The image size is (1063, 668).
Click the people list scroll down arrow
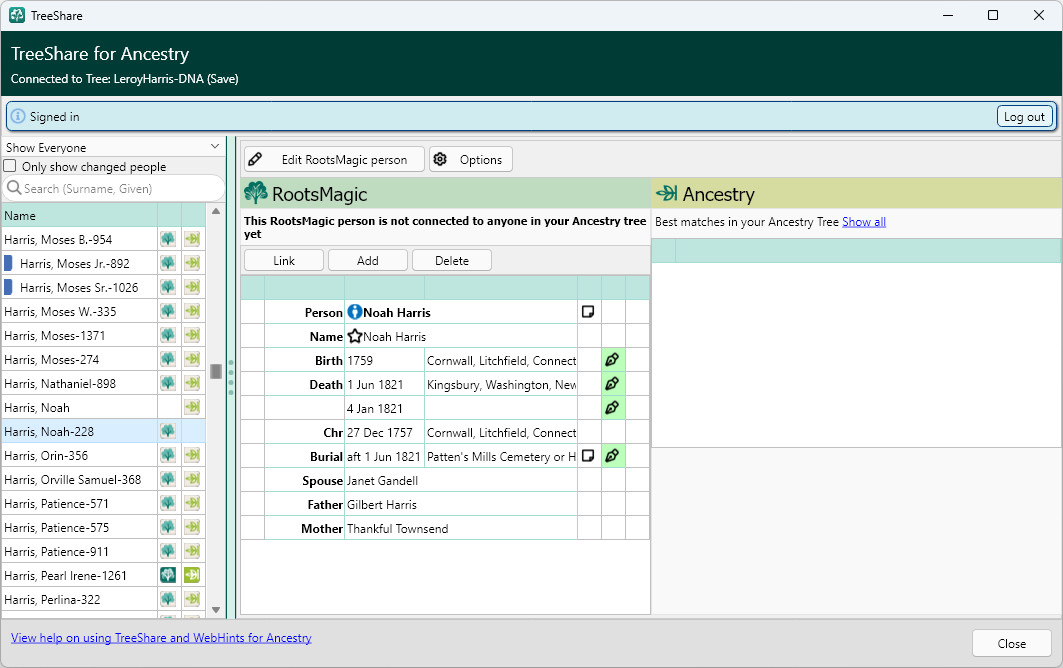[x=216, y=610]
